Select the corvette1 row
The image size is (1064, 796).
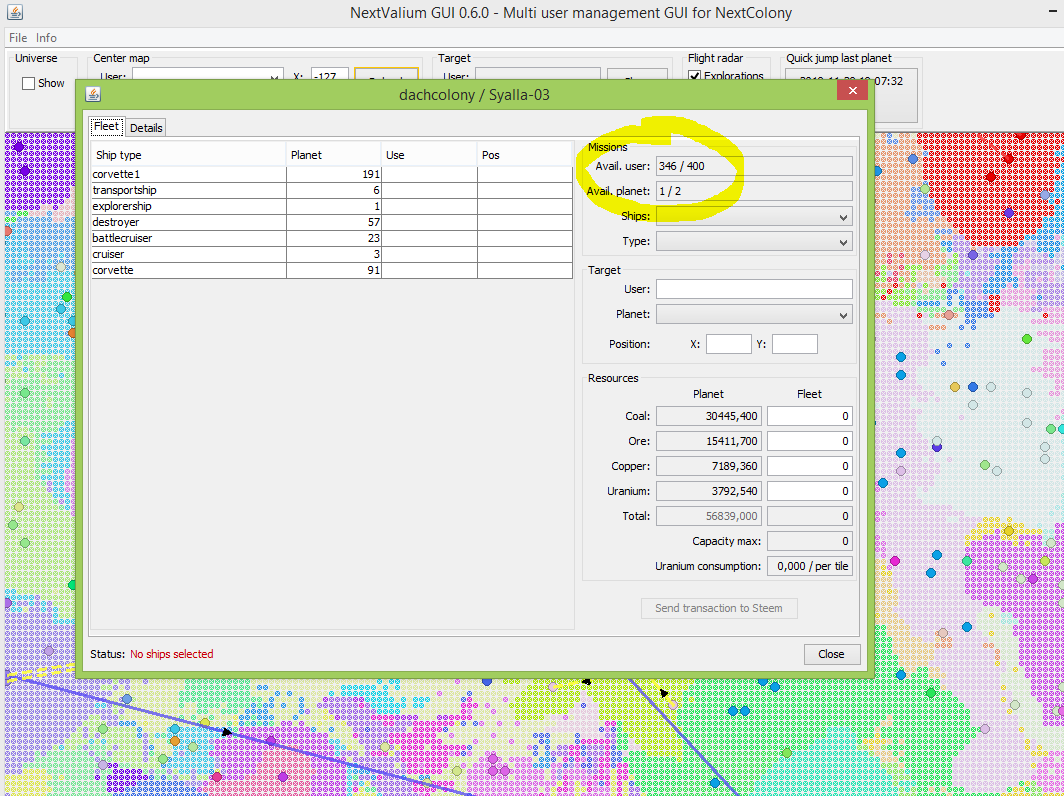tap(332, 174)
